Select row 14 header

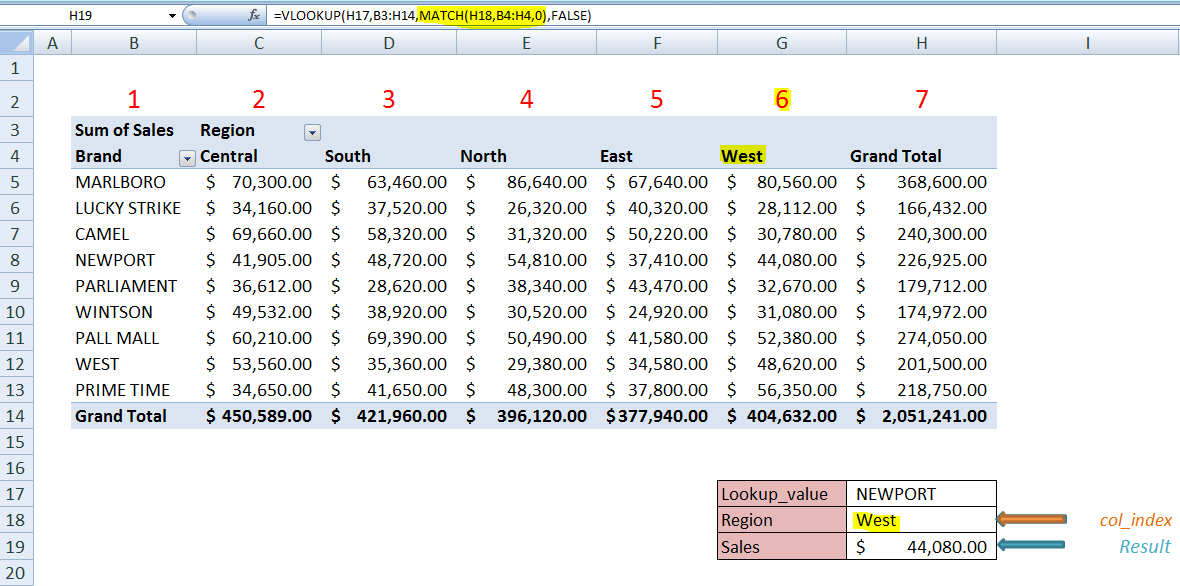tap(17, 416)
